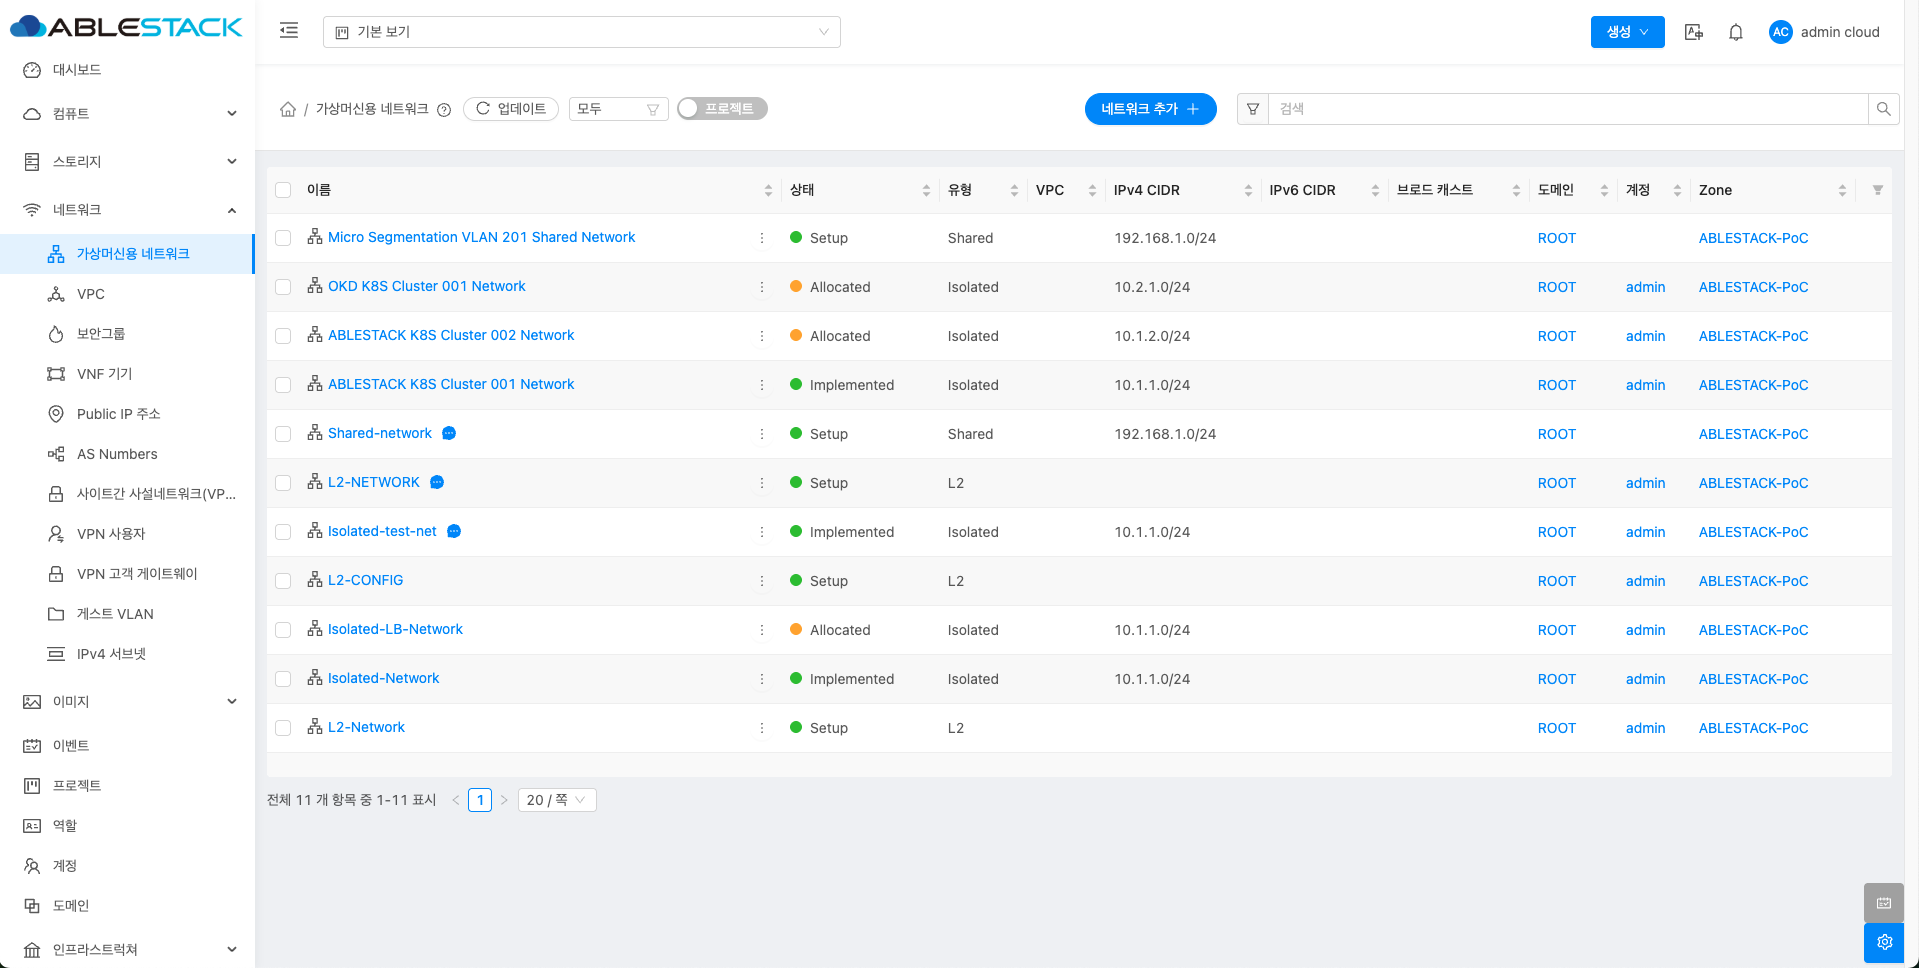Screen dimensions: 1919x968
Task: Check the box for OKD K8S Cluster 001 Network
Action: (283, 287)
